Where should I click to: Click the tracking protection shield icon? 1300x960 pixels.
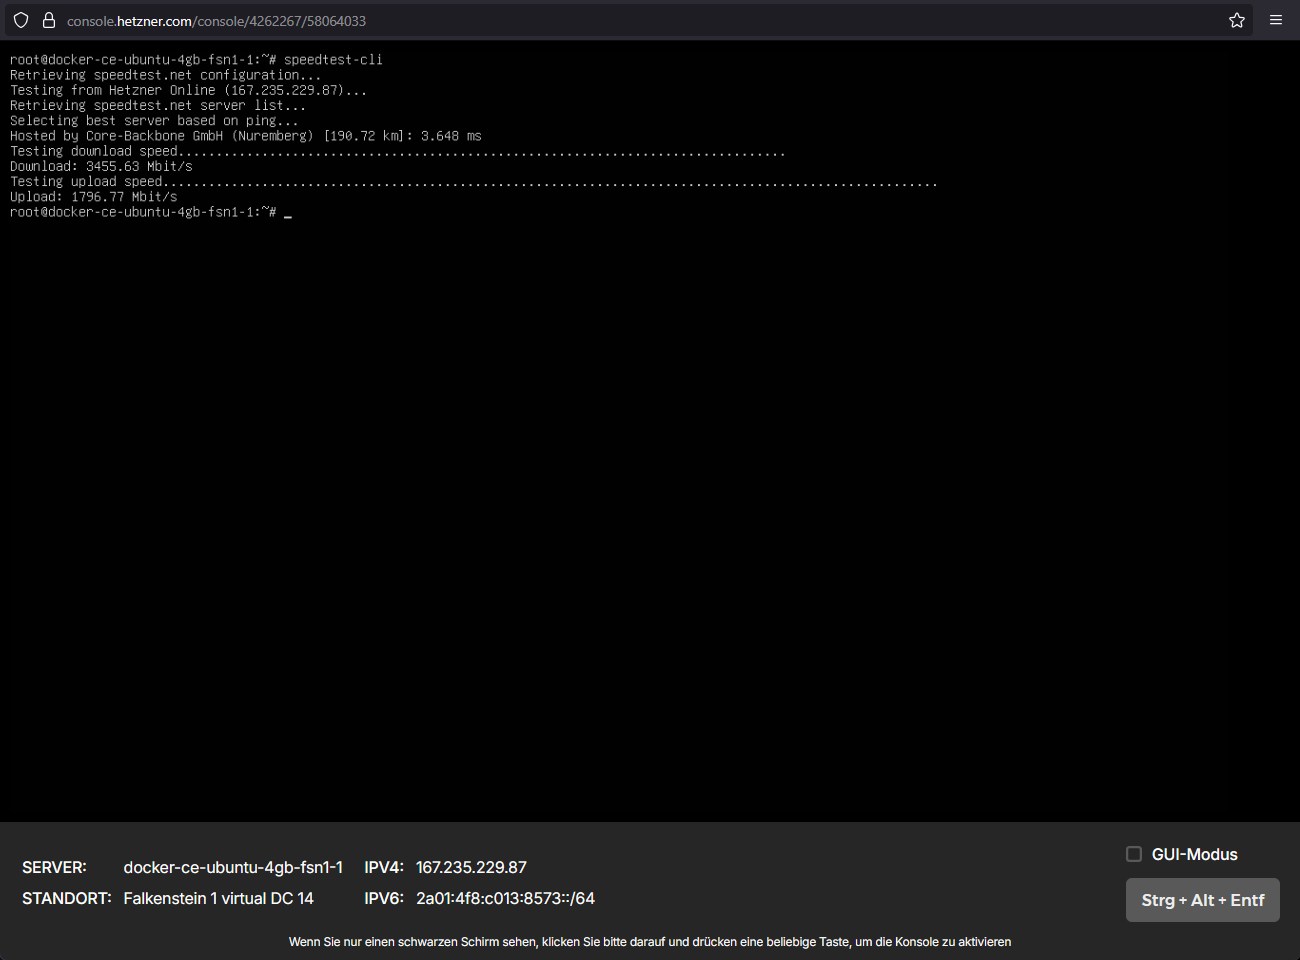click(x=21, y=20)
